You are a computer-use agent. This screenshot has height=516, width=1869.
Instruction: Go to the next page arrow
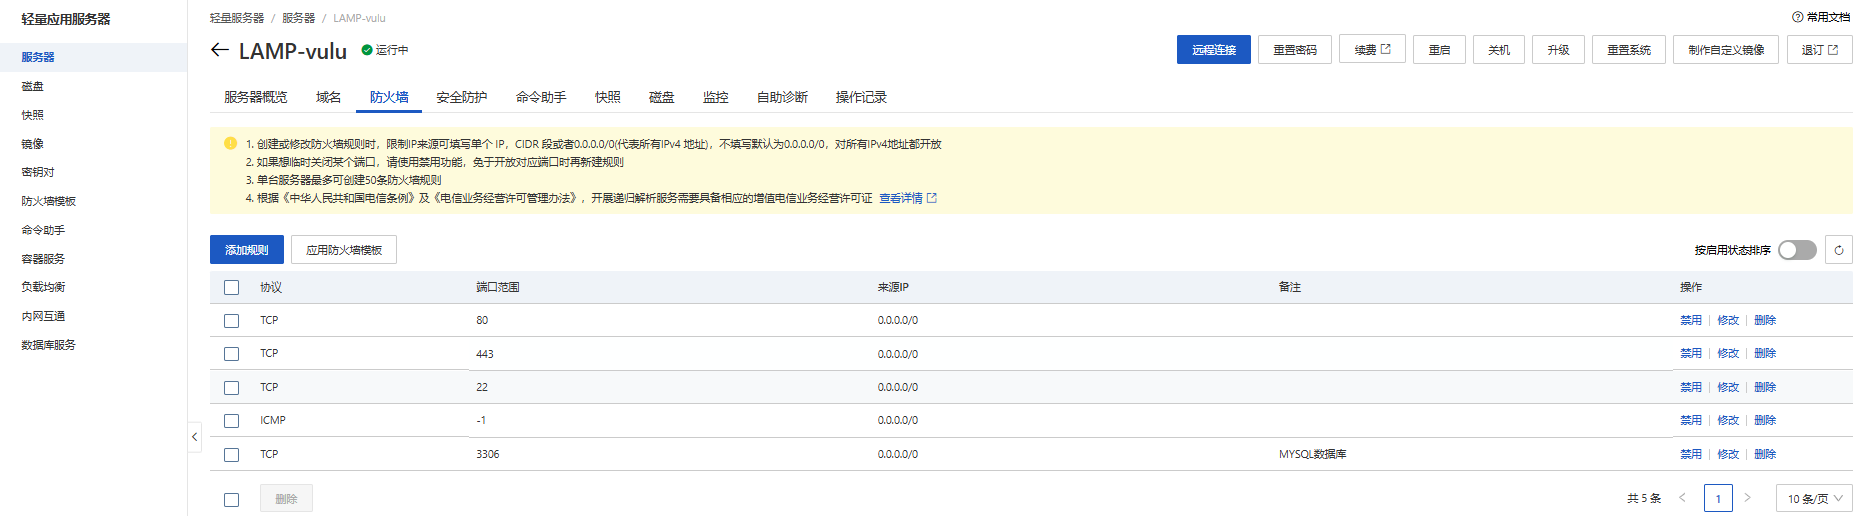(x=1747, y=498)
